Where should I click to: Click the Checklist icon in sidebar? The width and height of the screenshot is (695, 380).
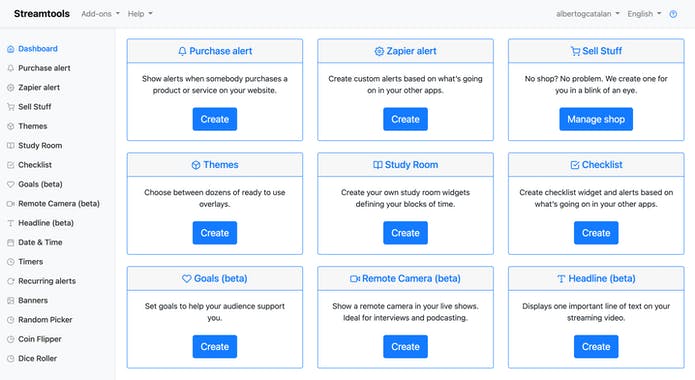(x=11, y=165)
